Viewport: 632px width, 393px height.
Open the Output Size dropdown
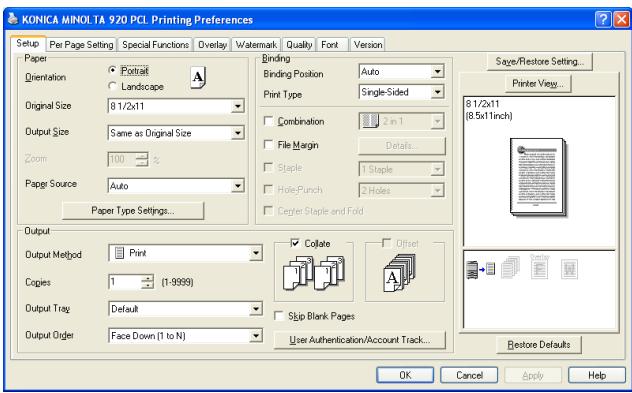click(238, 133)
